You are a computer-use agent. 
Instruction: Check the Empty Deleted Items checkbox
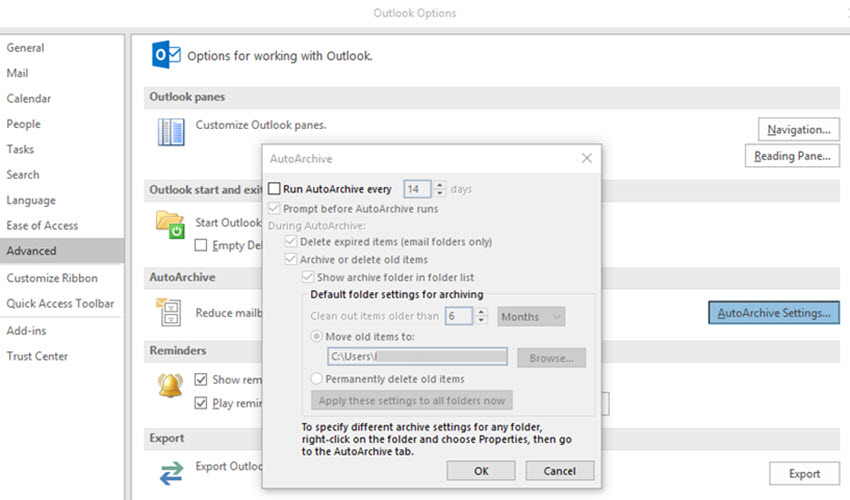(x=201, y=245)
